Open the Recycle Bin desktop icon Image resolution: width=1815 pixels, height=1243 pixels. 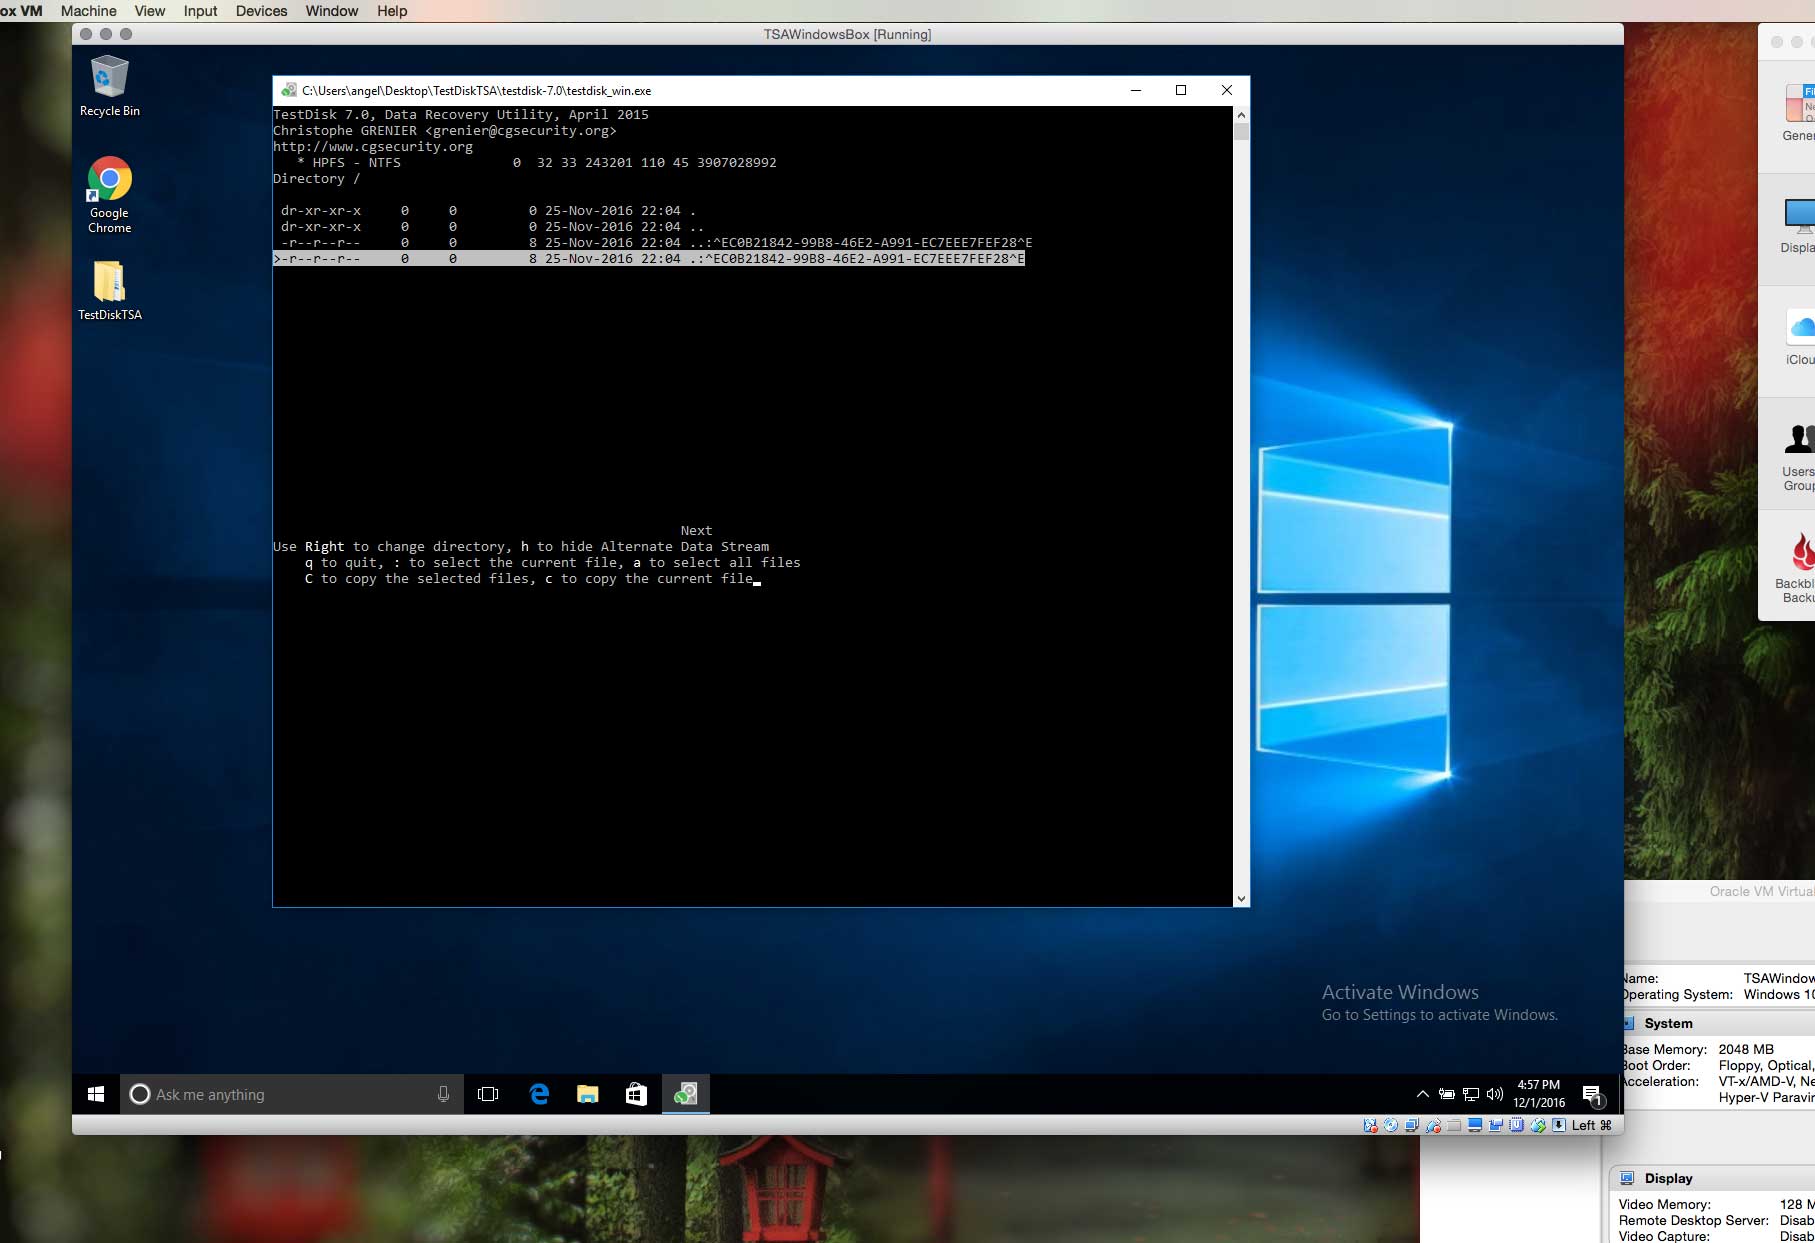point(109,88)
